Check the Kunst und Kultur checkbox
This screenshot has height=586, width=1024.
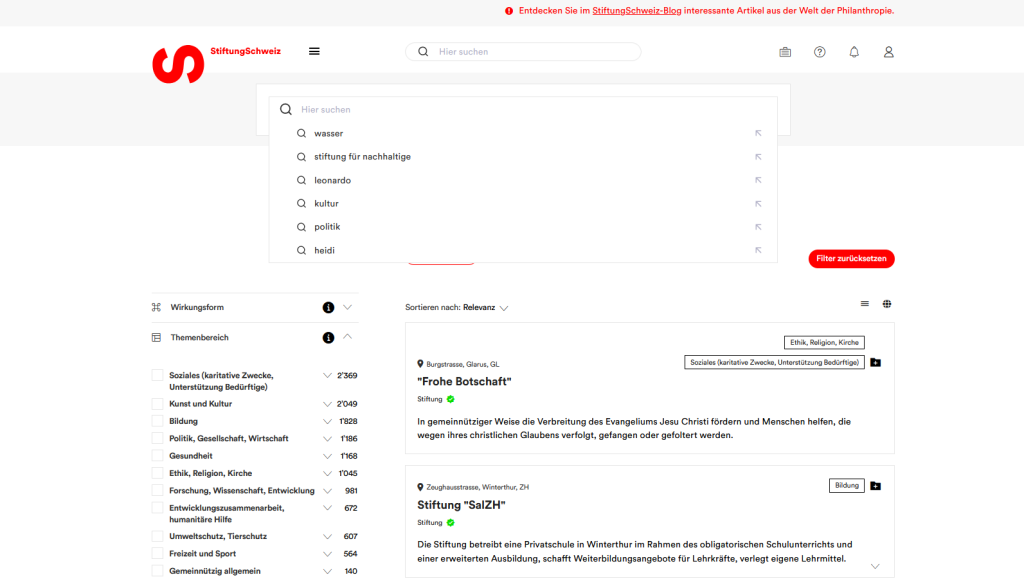pos(157,404)
